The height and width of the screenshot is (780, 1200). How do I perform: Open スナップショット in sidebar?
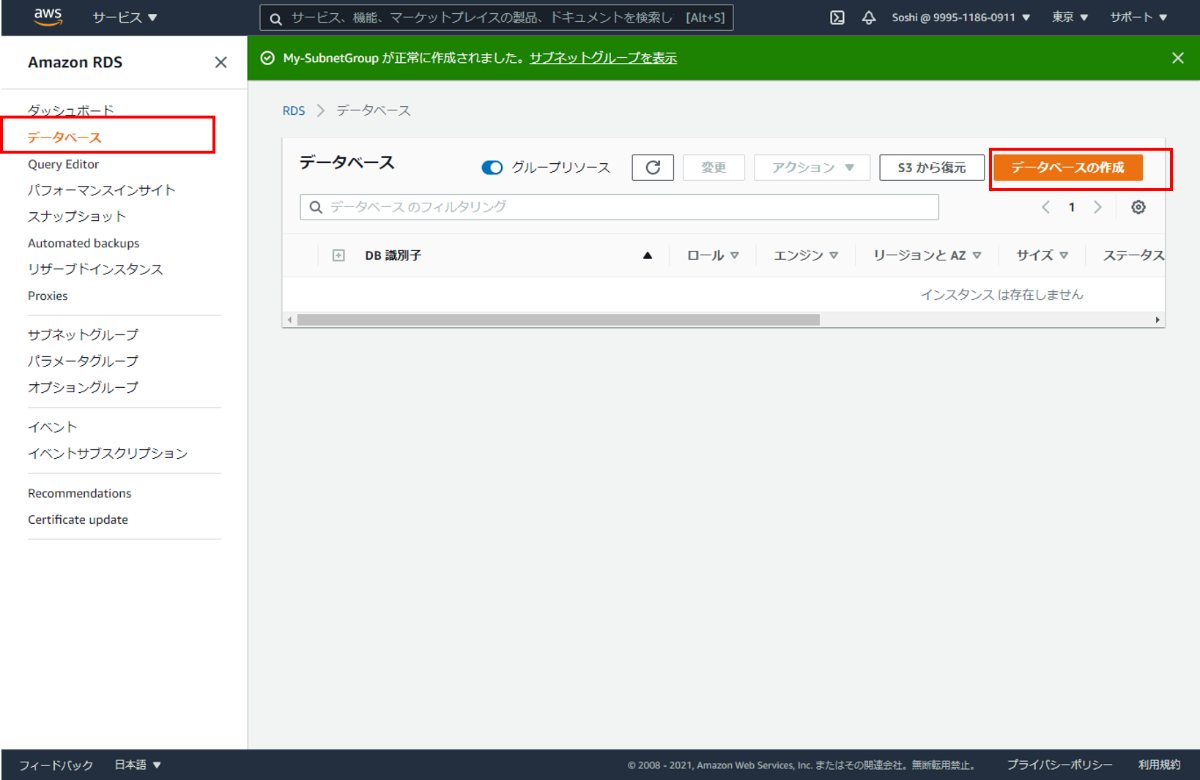(x=77, y=217)
